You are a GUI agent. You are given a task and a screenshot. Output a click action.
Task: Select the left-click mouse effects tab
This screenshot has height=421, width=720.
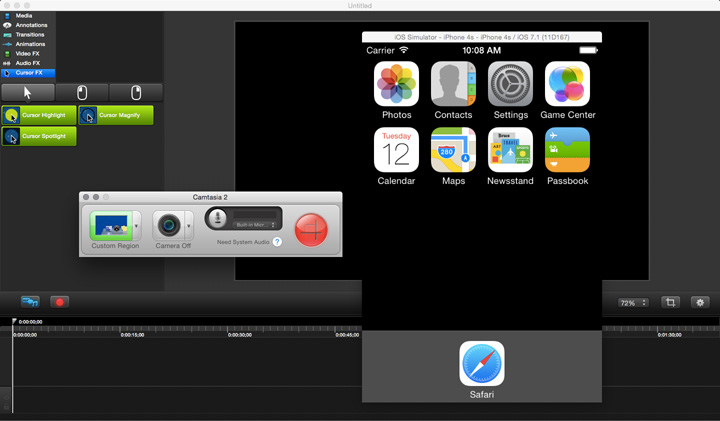click(82, 93)
